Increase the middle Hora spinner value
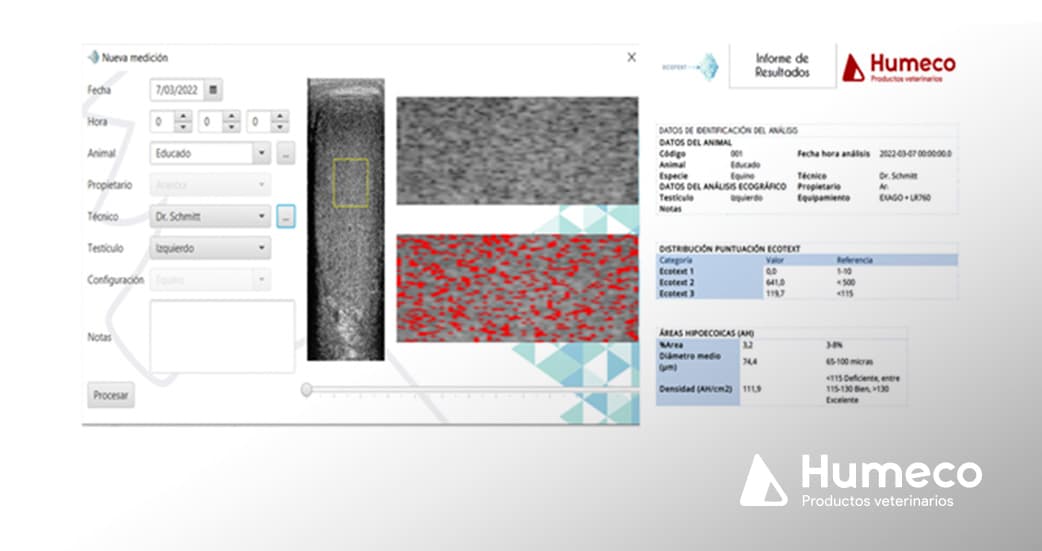Viewport: 1042px width, 551px height. pos(231,117)
